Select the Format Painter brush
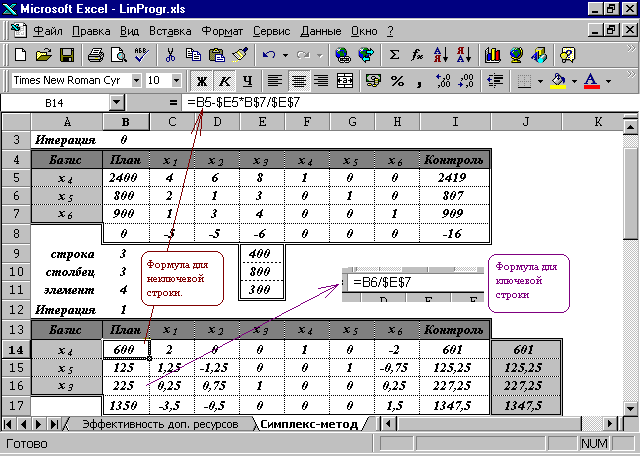This screenshot has height=456, width=640. [240, 55]
